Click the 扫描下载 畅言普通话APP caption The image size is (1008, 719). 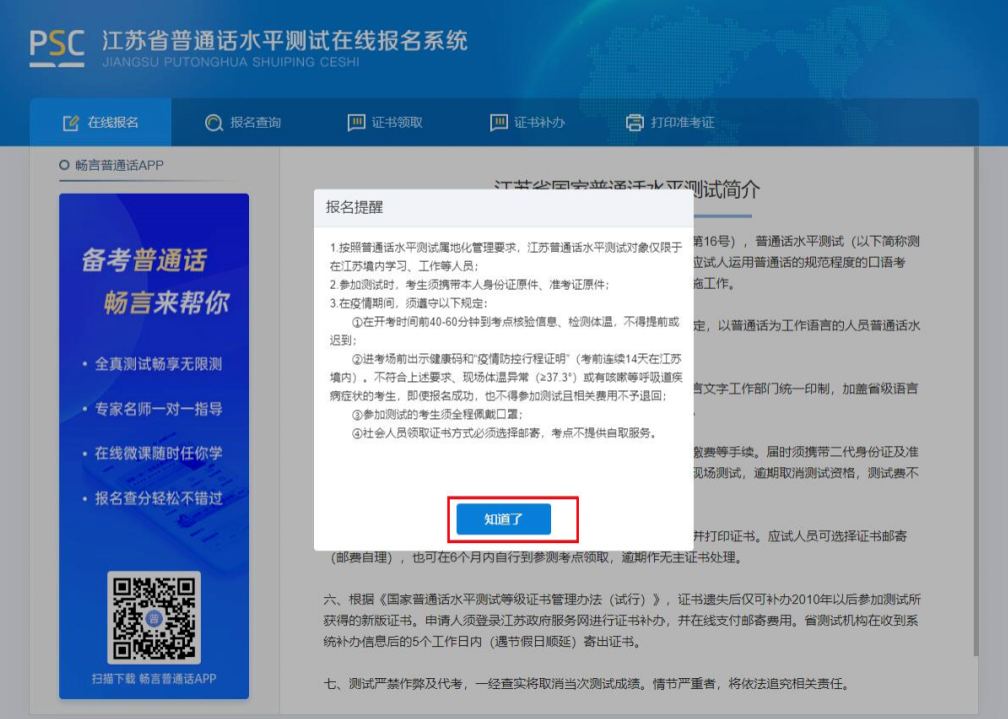pos(153,679)
